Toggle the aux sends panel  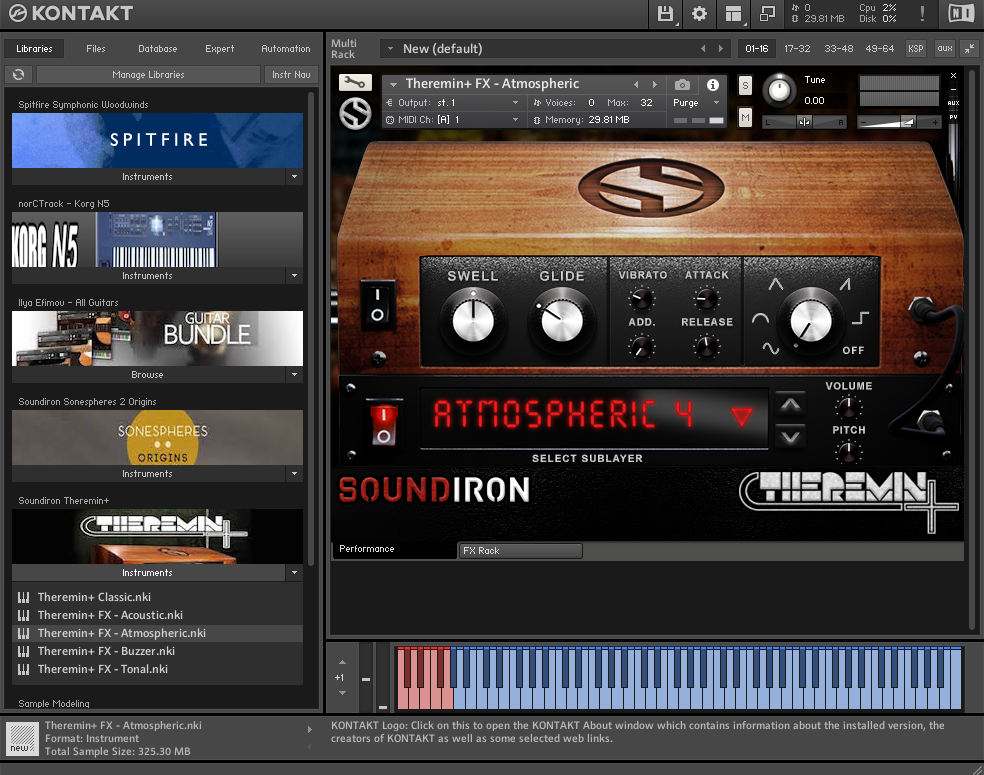tap(944, 48)
